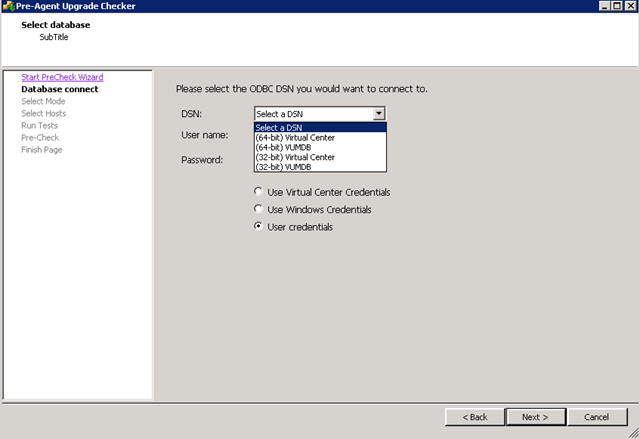Click the DSN label
The image size is (640, 439).
click(x=191, y=114)
